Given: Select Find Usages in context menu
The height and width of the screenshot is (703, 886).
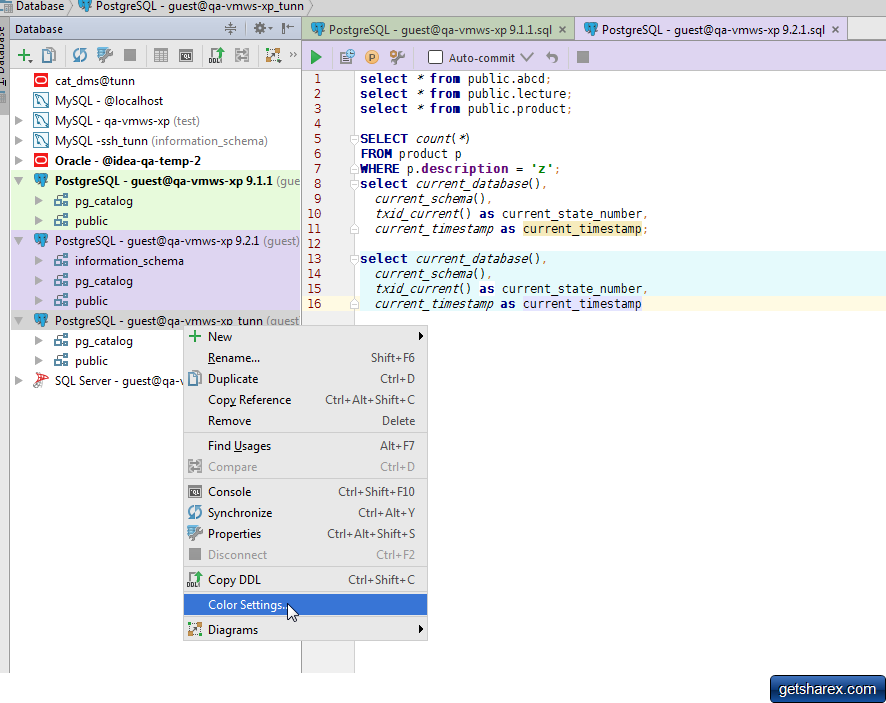Looking at the screenshot, I should pos(305,446).
